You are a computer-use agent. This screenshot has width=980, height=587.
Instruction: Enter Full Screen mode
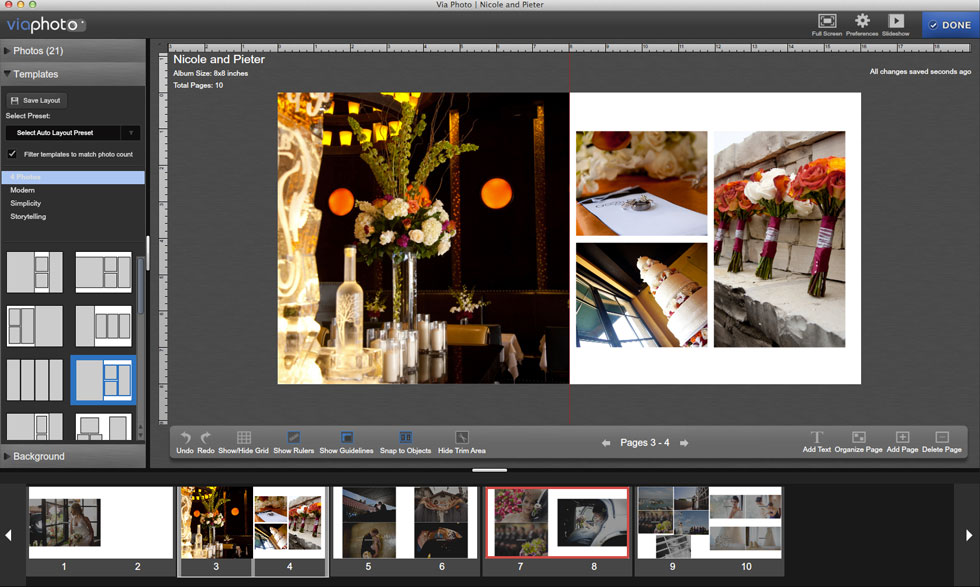click(x=827, y=21)
